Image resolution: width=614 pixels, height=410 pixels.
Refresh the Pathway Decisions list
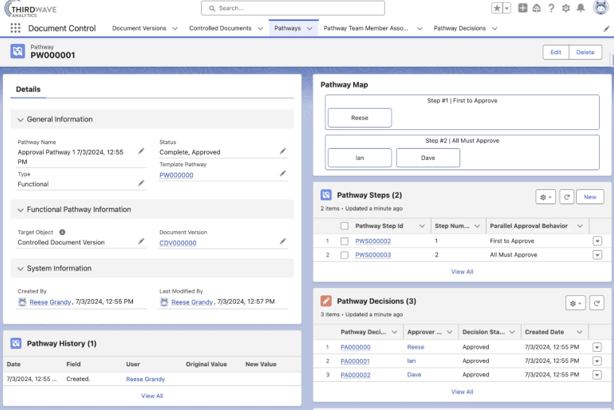(x=596, y=303)
